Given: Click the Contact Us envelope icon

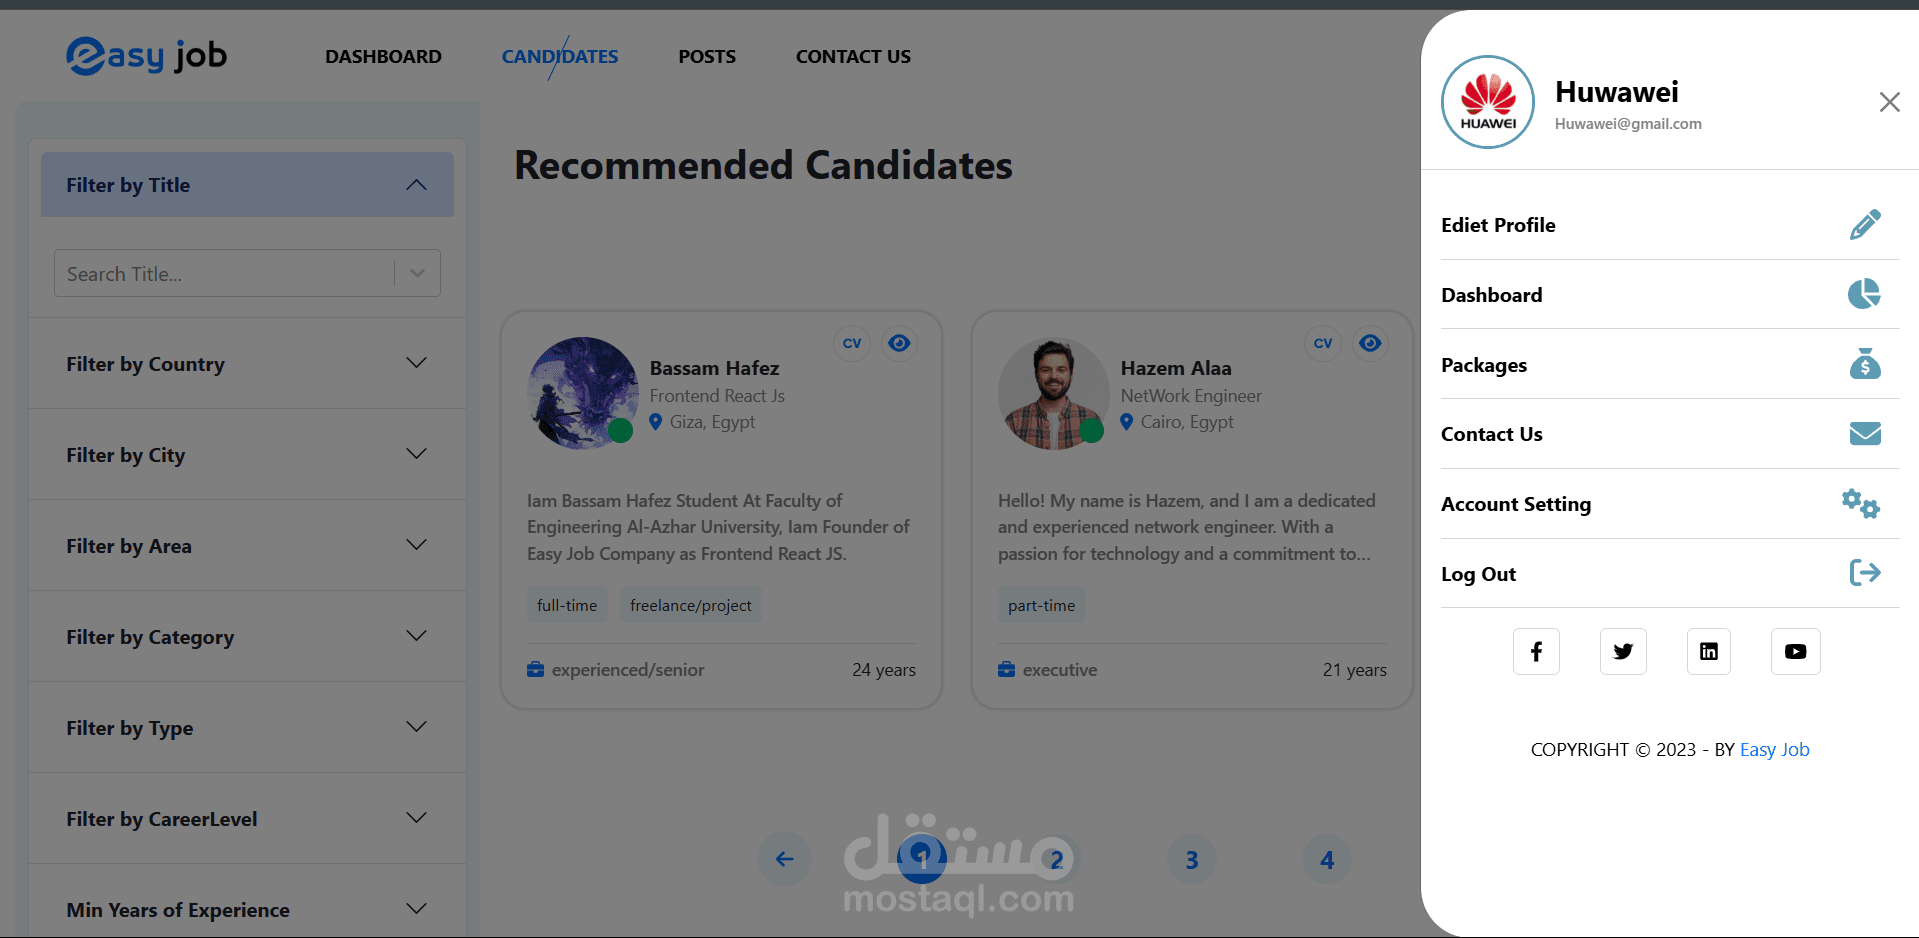Looking at the screenshot, I should pyautogui.click(x=1864, y=433).
